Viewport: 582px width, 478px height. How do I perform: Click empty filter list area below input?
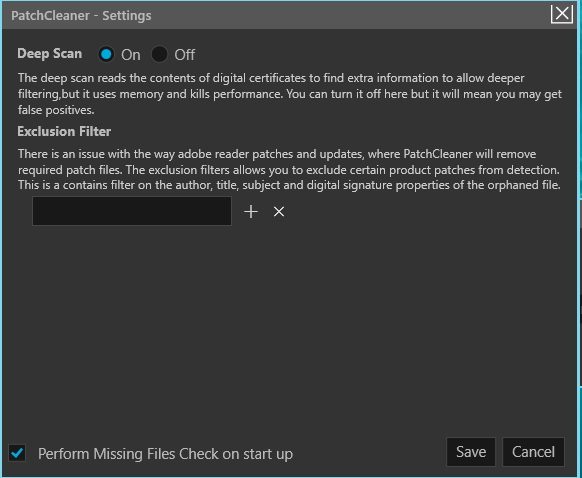(x=290, y=327)
